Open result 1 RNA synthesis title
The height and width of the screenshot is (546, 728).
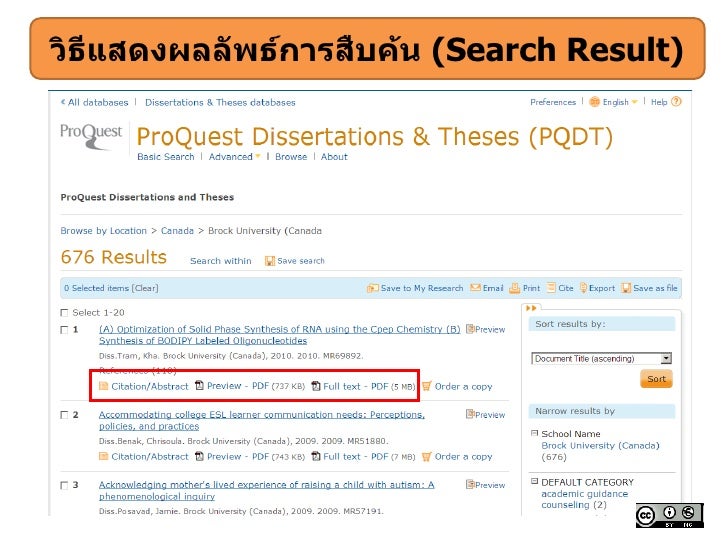coord(280,335)
